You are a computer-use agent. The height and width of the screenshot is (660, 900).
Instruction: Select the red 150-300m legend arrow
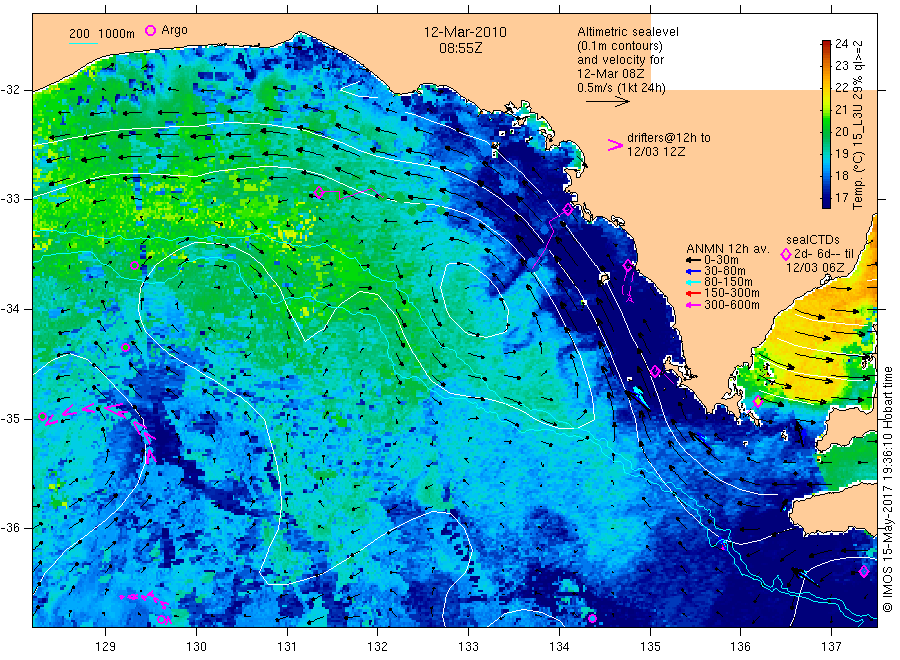[x=693, y=293]
